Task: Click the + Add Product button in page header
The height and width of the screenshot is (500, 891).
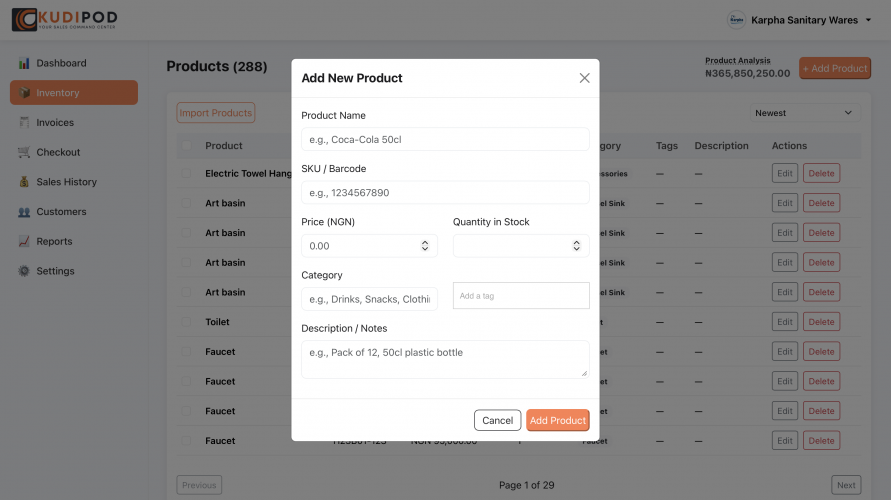Action: pyautogui.click(x=835, y=68)
